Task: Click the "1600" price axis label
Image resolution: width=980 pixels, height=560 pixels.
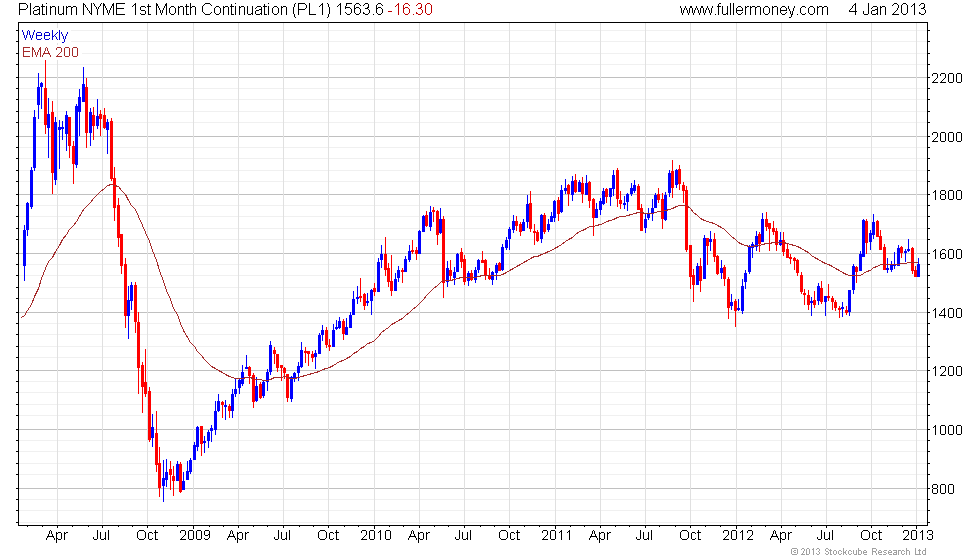Action: point(946,254)
